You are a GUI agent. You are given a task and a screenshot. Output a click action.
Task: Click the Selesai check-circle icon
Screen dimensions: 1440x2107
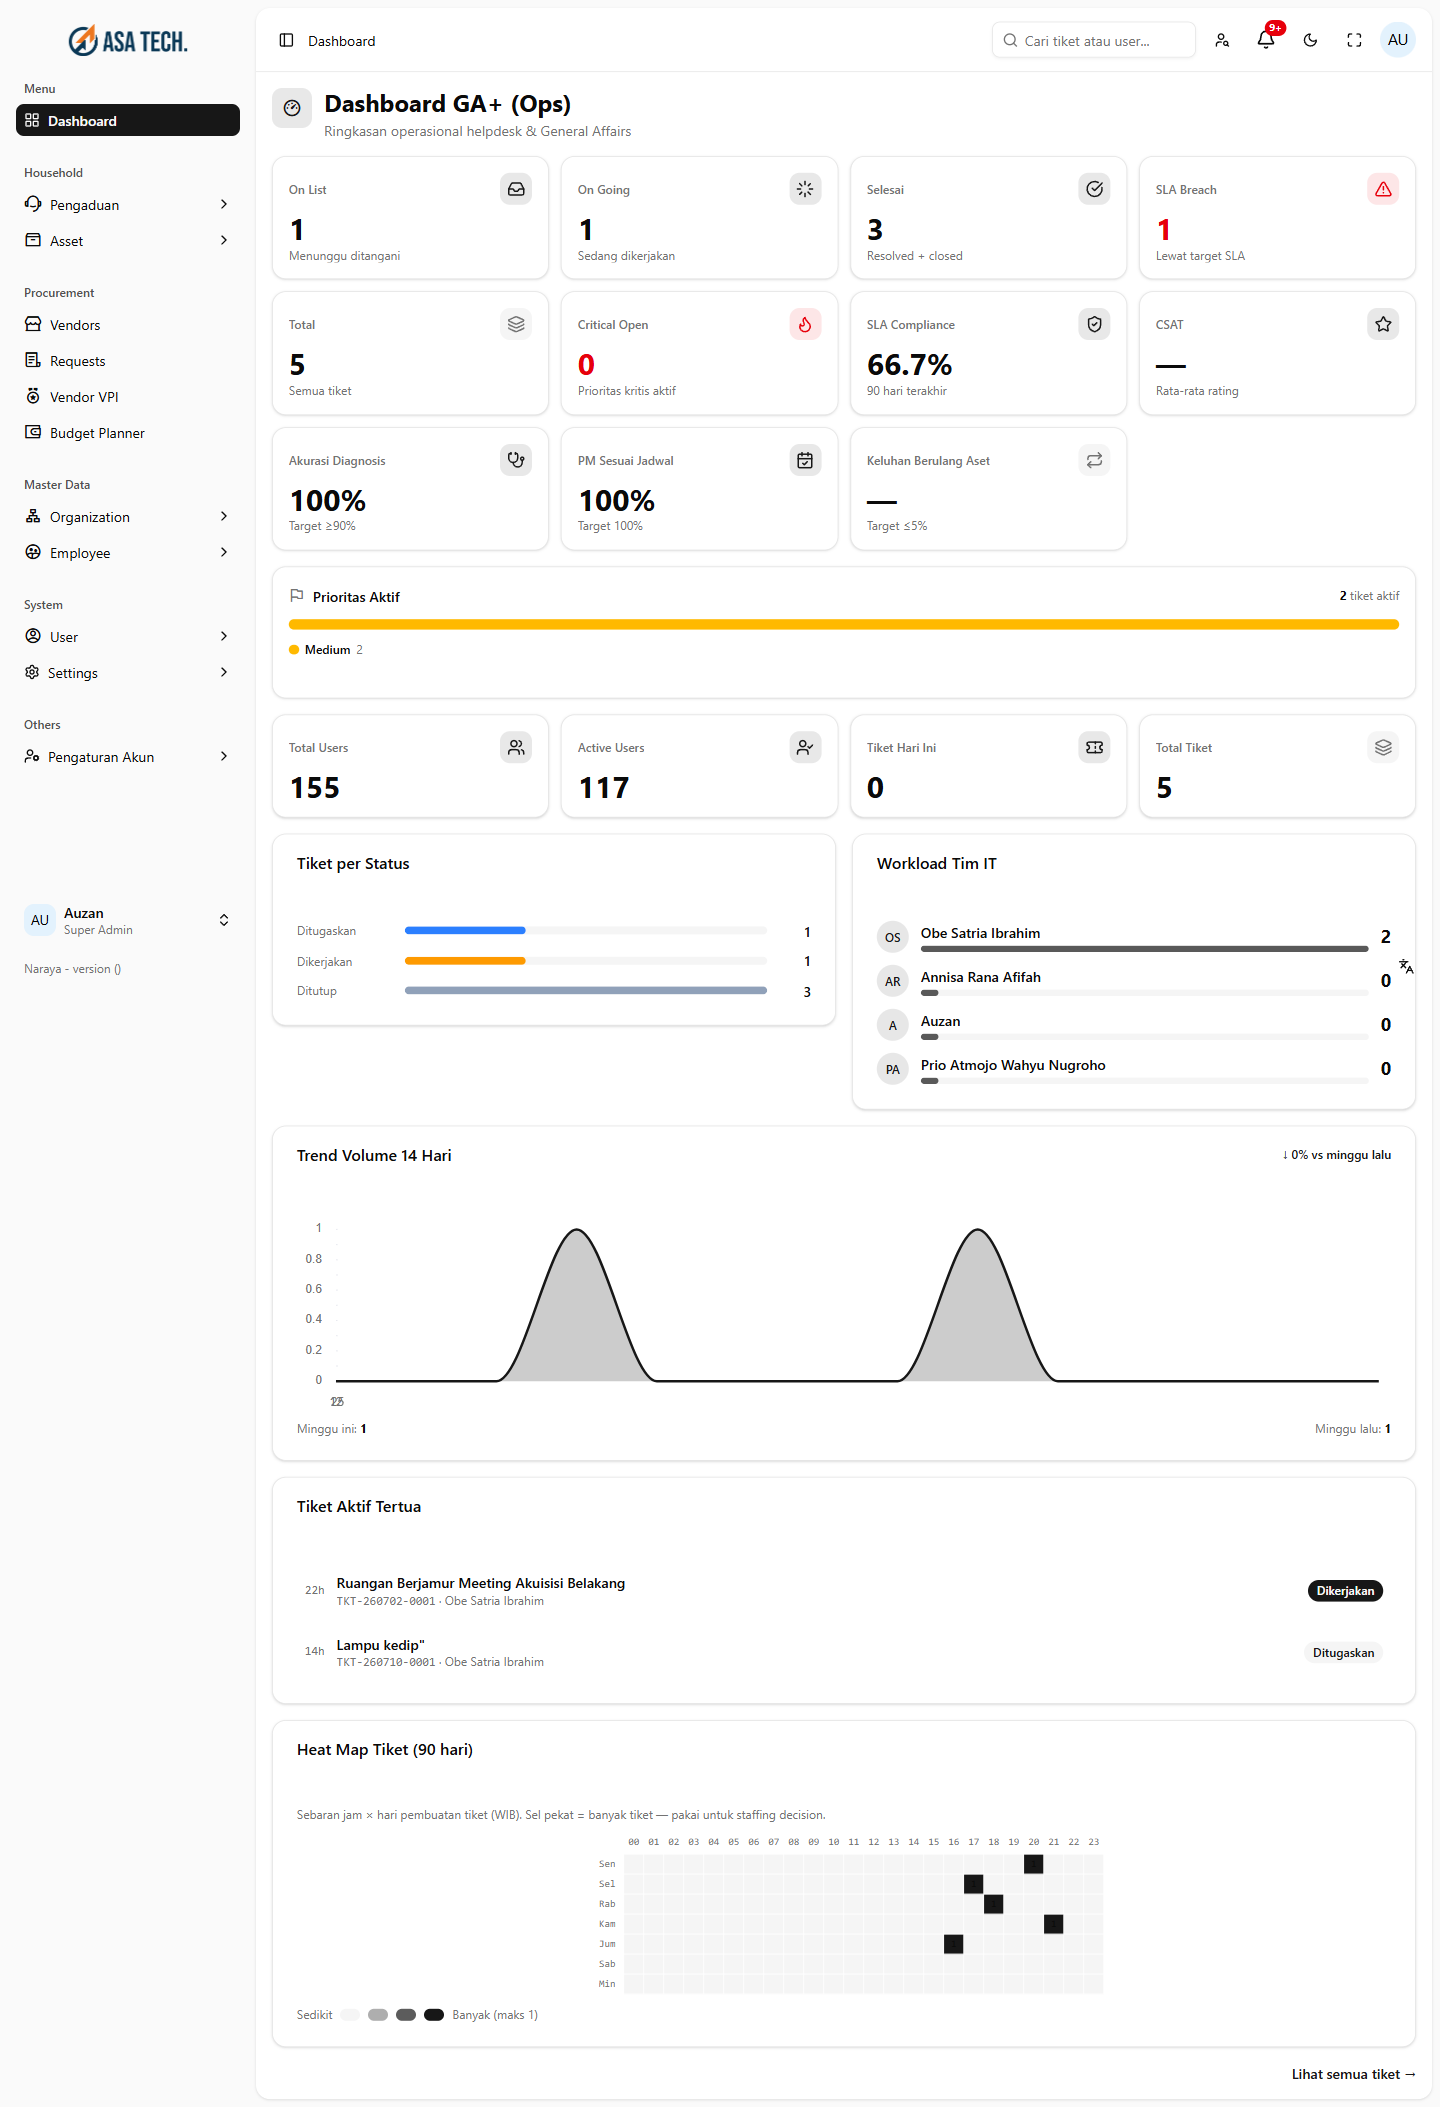pos(1094,189)
